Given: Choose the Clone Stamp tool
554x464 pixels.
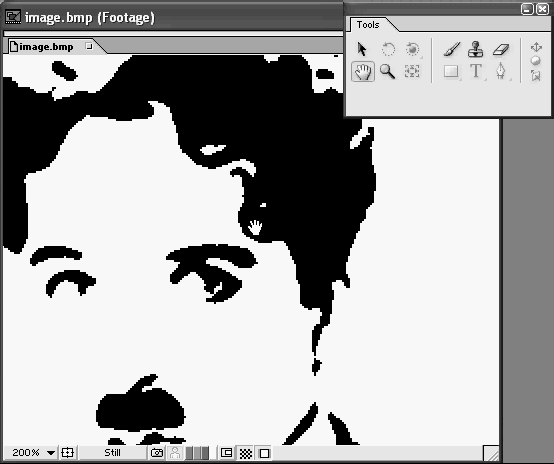Looking at the screenshot, I should 476,49.
